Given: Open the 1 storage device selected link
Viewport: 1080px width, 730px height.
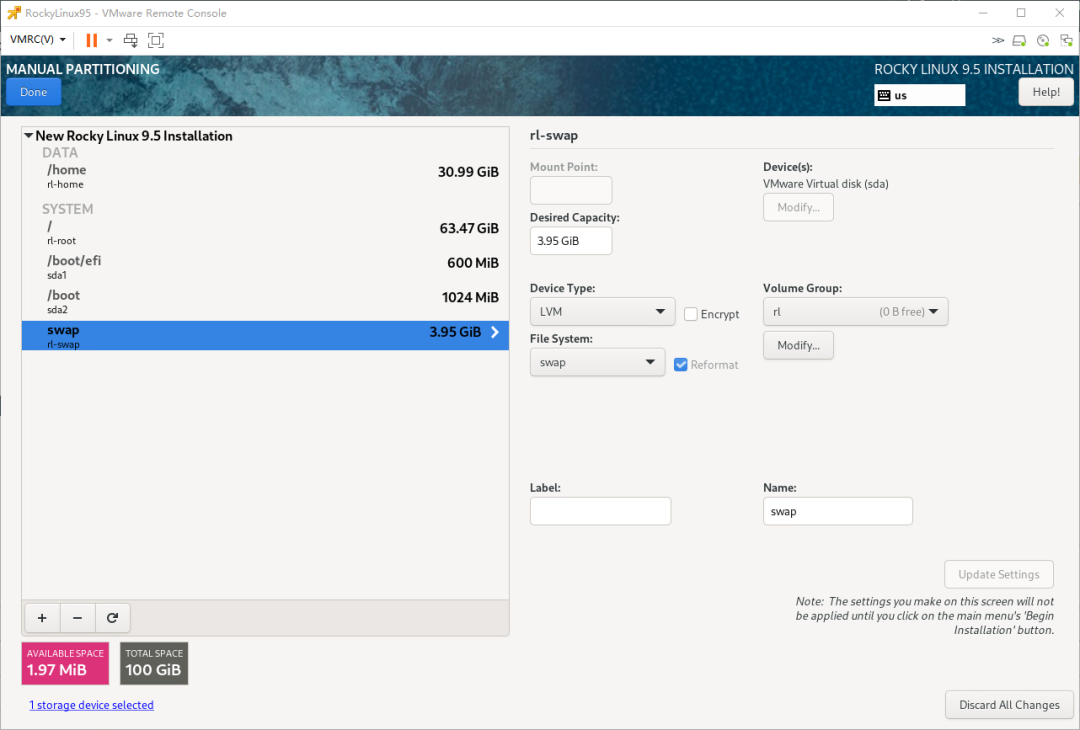Looking at the screenshot, I should 91,705.
